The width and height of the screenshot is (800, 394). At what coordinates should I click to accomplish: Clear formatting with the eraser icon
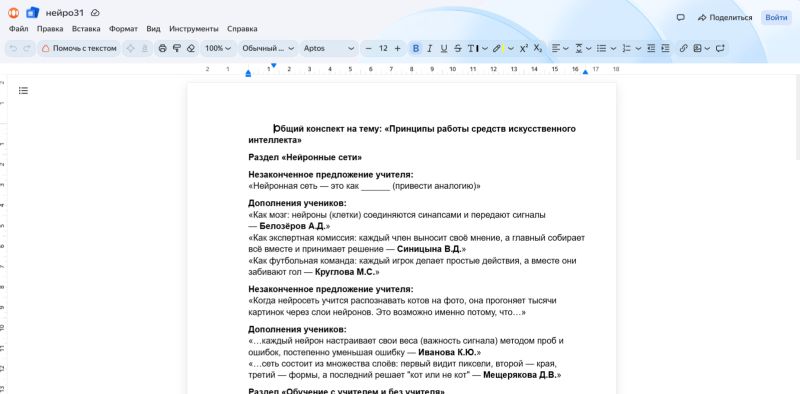[x=191, y=48]
